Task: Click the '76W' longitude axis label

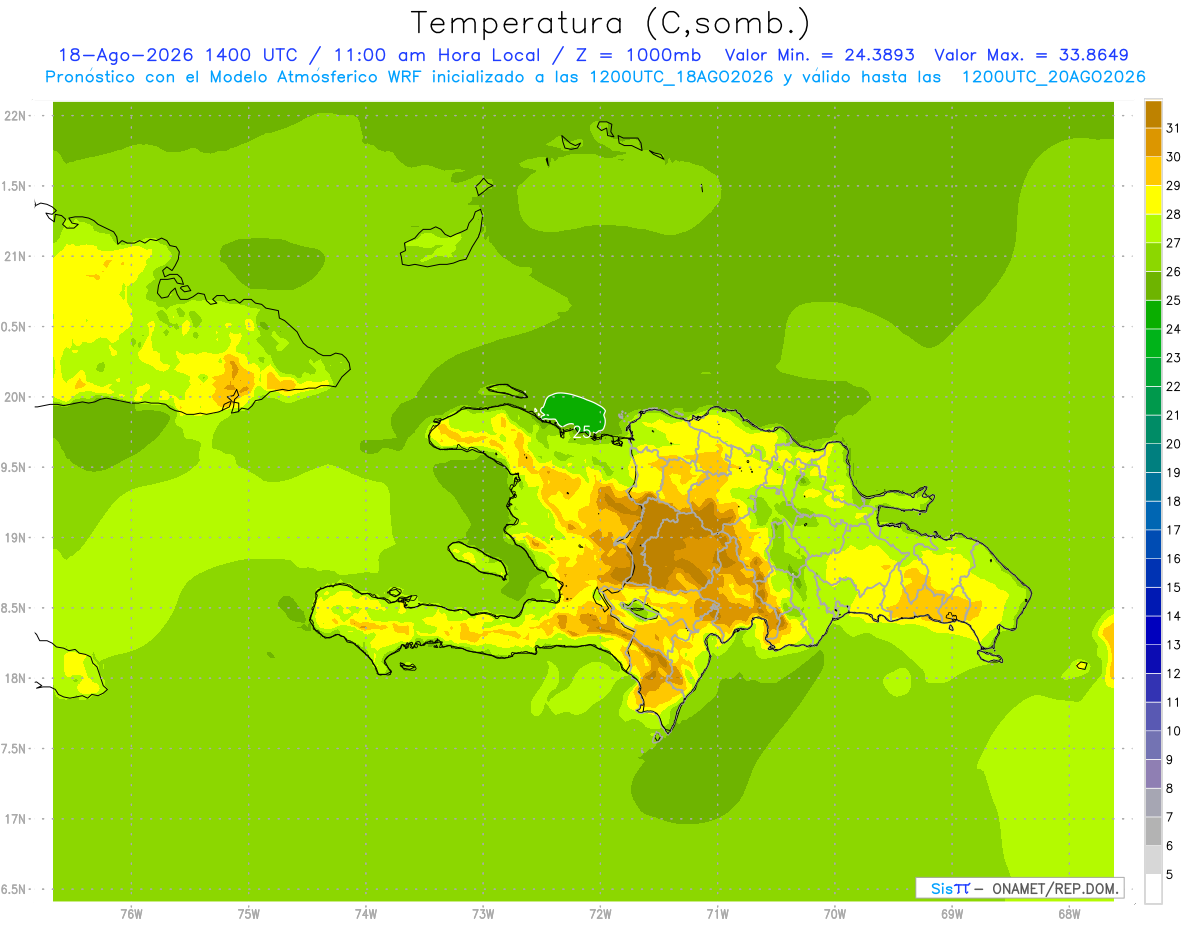Action: 131,914
